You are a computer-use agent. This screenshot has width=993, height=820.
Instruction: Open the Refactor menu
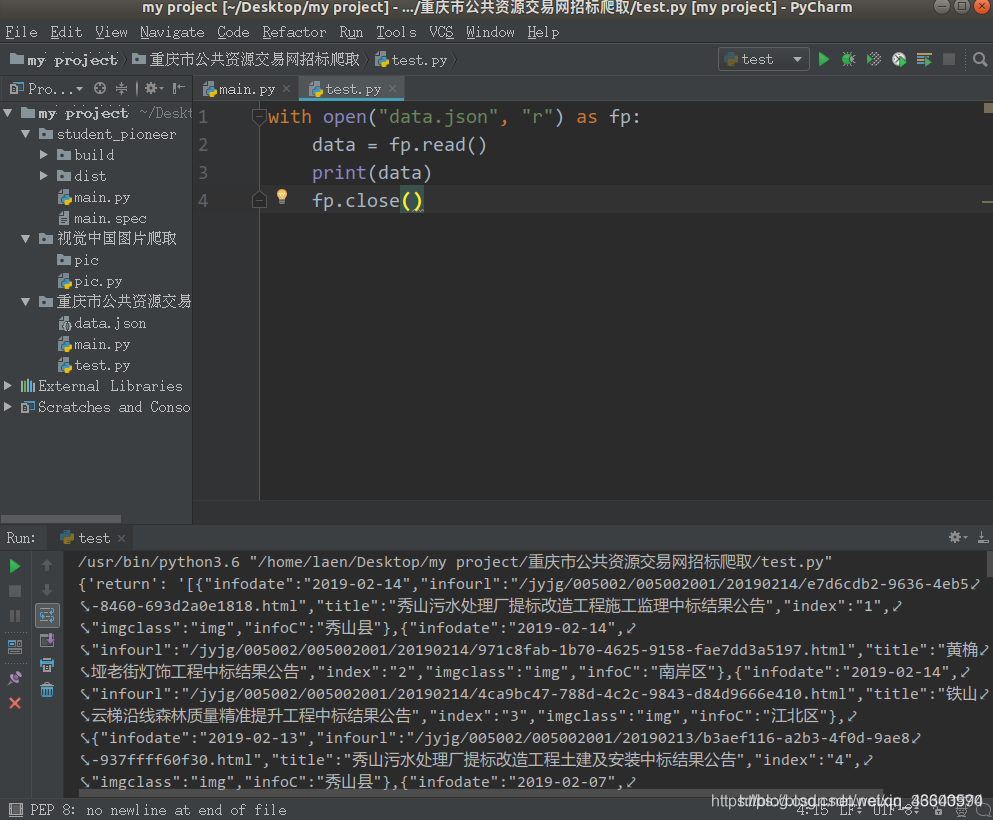click(294, 32)
